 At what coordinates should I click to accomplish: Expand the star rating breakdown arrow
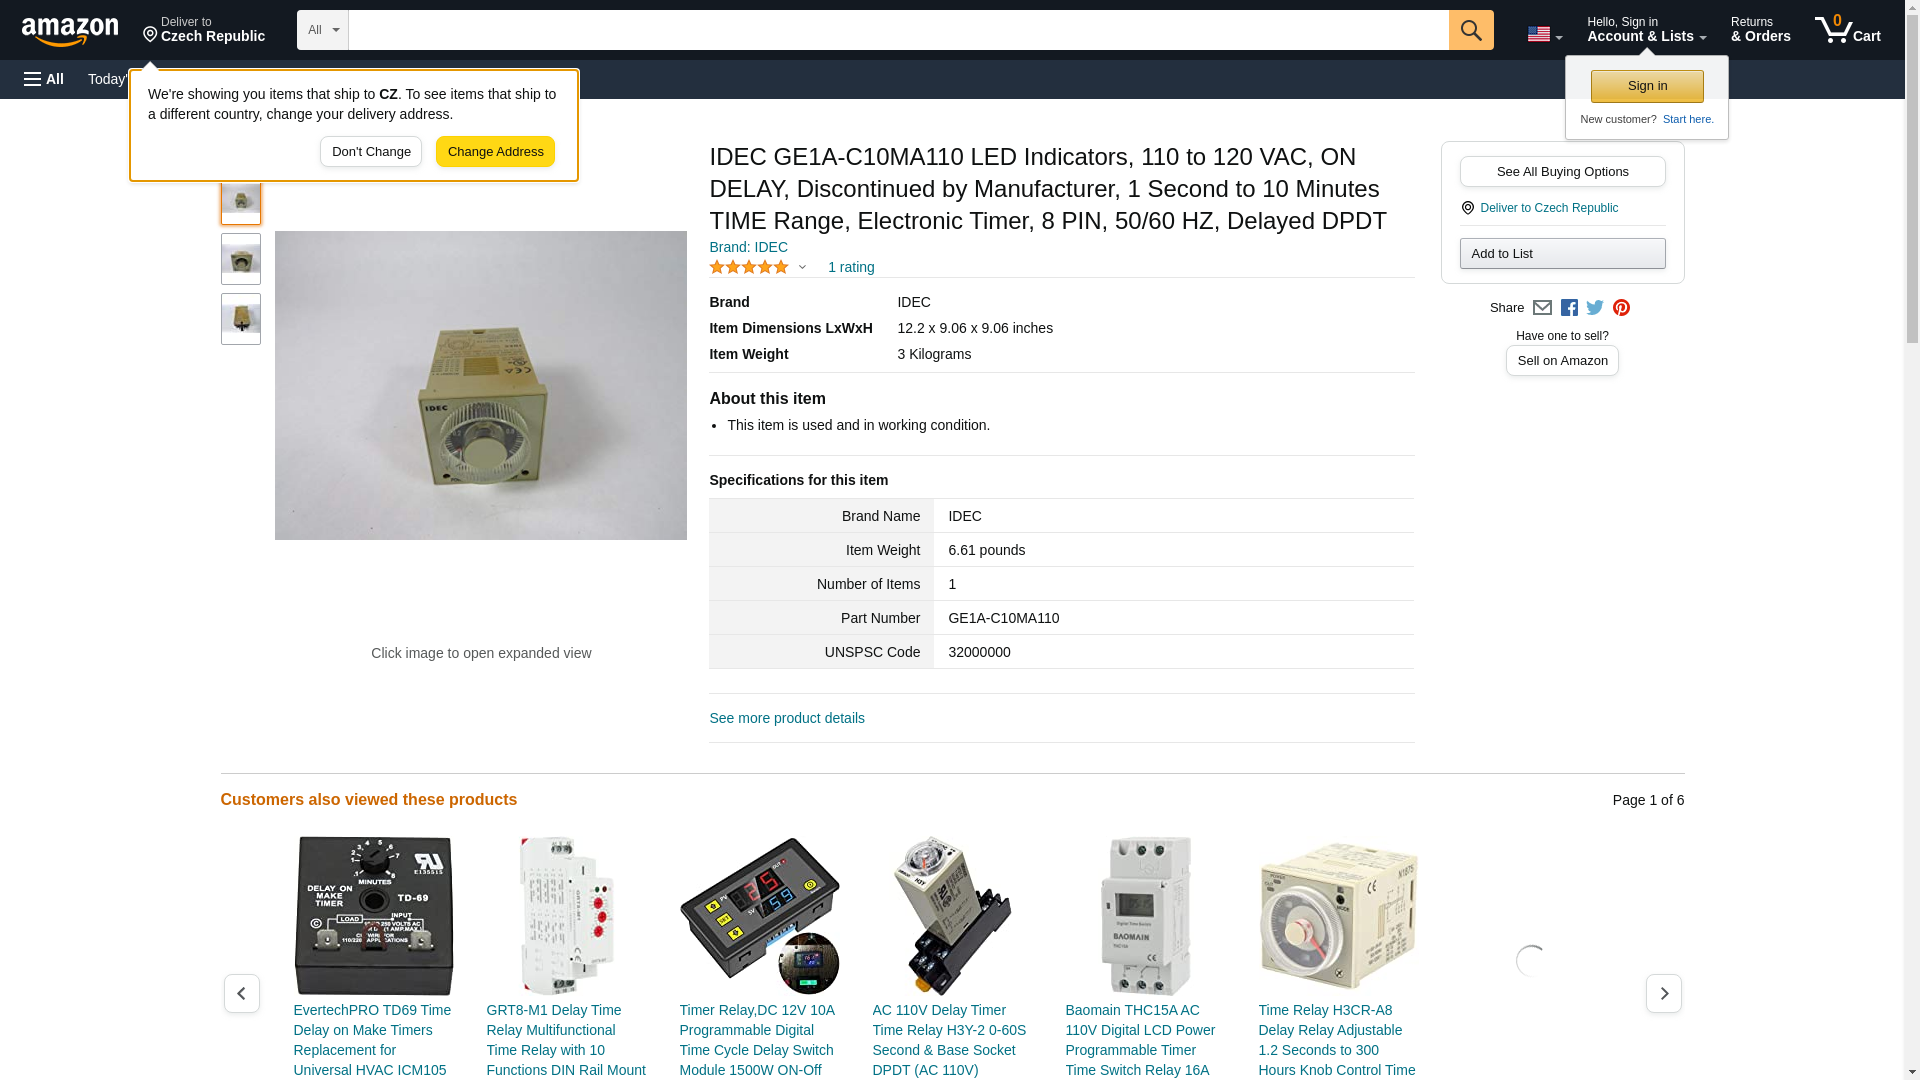pyautogui.click(x=802, y=267)
